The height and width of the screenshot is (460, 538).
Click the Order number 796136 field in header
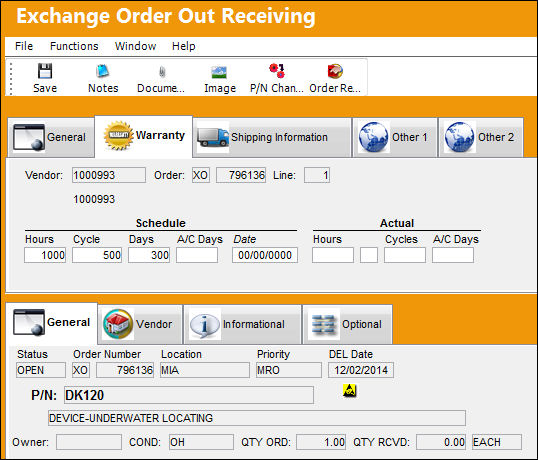pyautogui.click(x=241, y=175)
